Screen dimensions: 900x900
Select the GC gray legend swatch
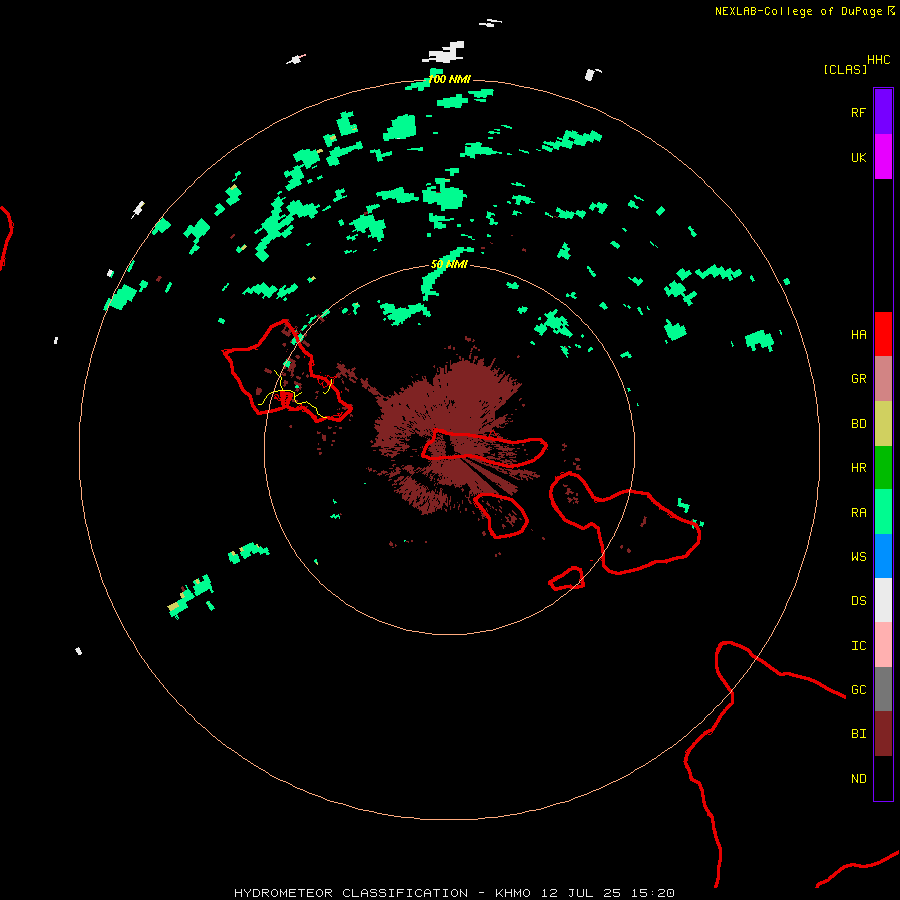click(883, 689)
